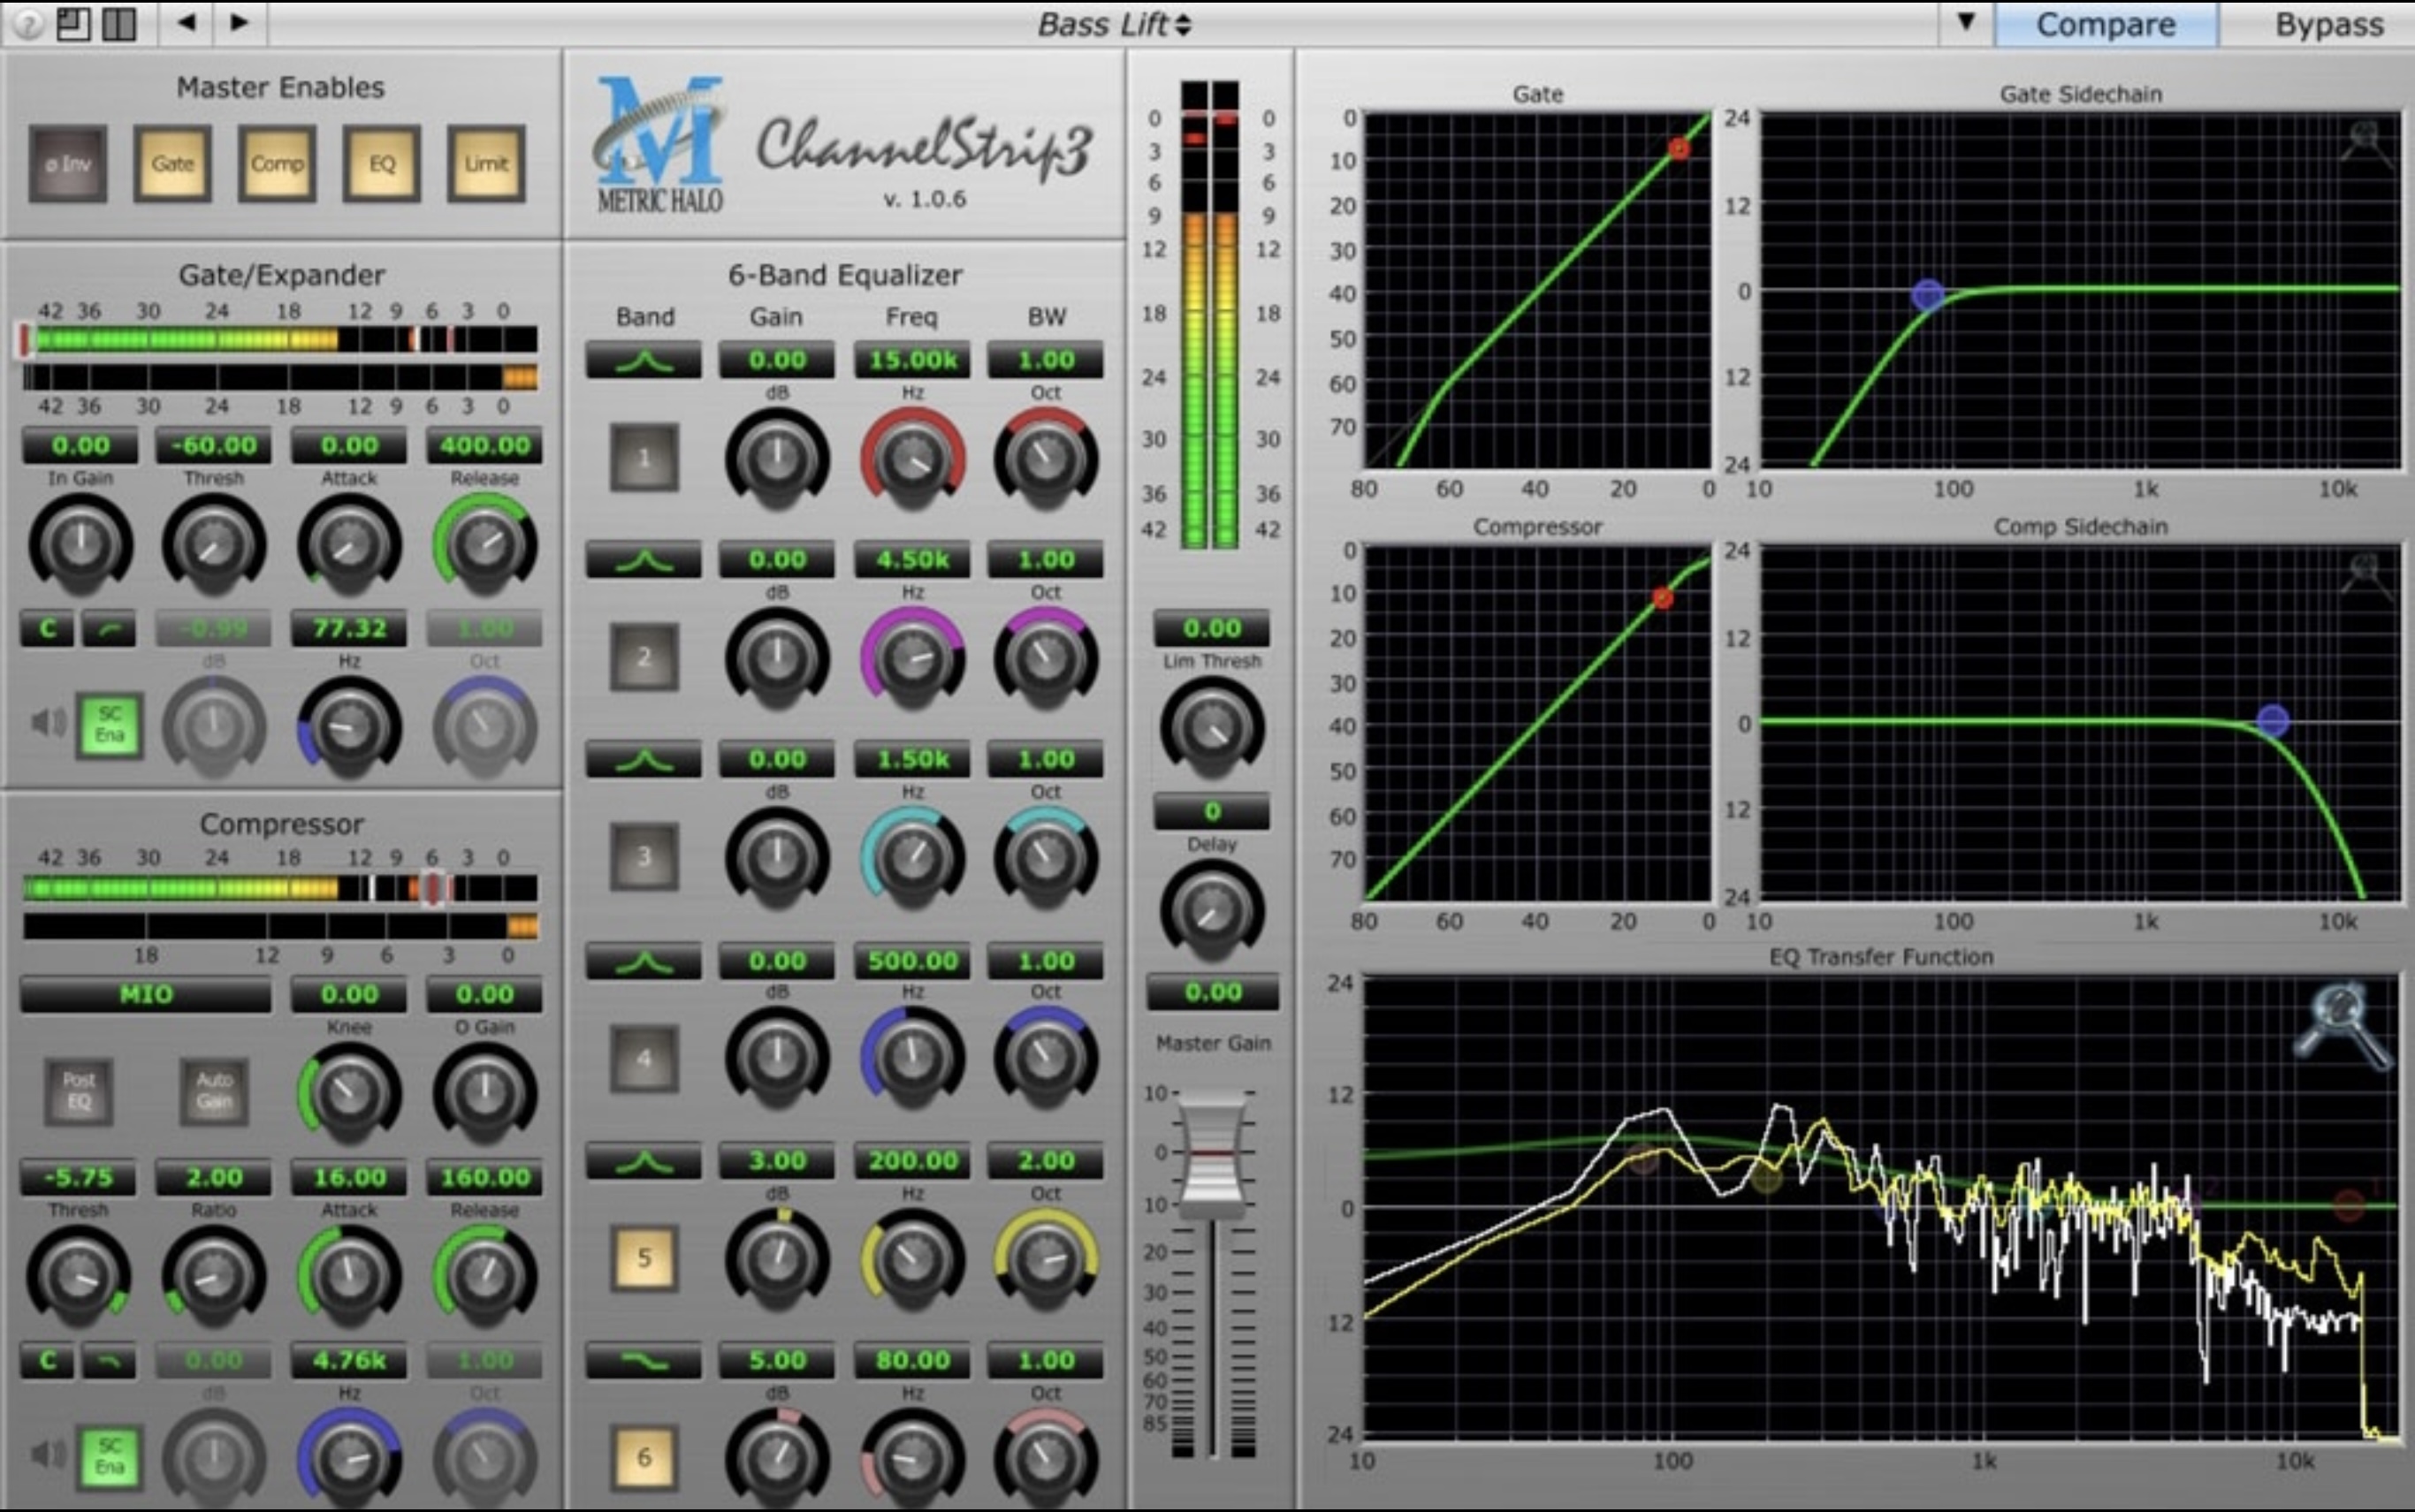
Task: Click the Compare button
Action: tap(2105, 24)
